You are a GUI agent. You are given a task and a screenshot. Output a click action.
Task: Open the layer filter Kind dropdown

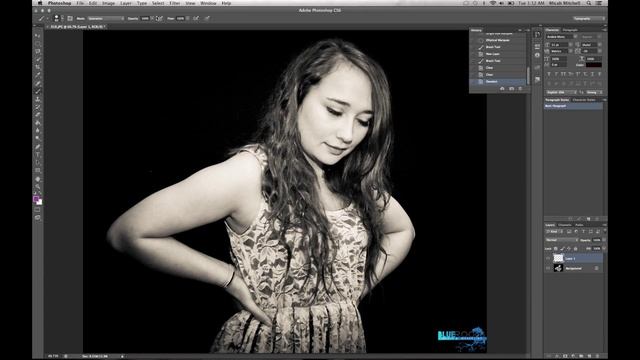click(554, 232)
